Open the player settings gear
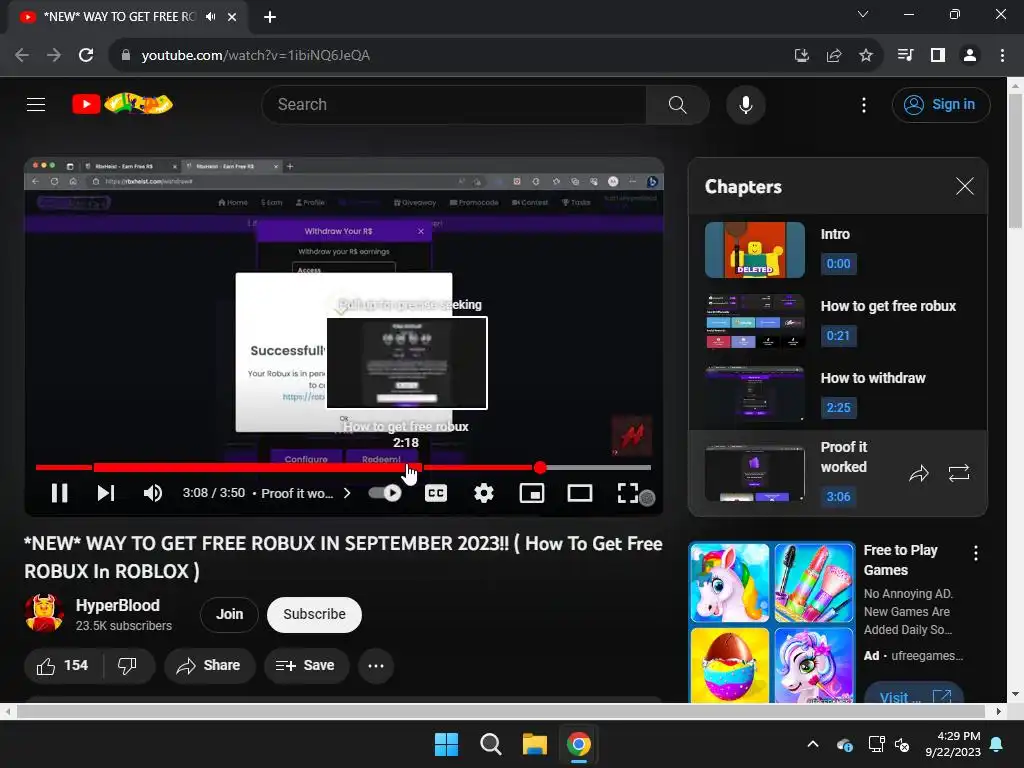Viewport: 1024px width, 768px height. (483, 493)
